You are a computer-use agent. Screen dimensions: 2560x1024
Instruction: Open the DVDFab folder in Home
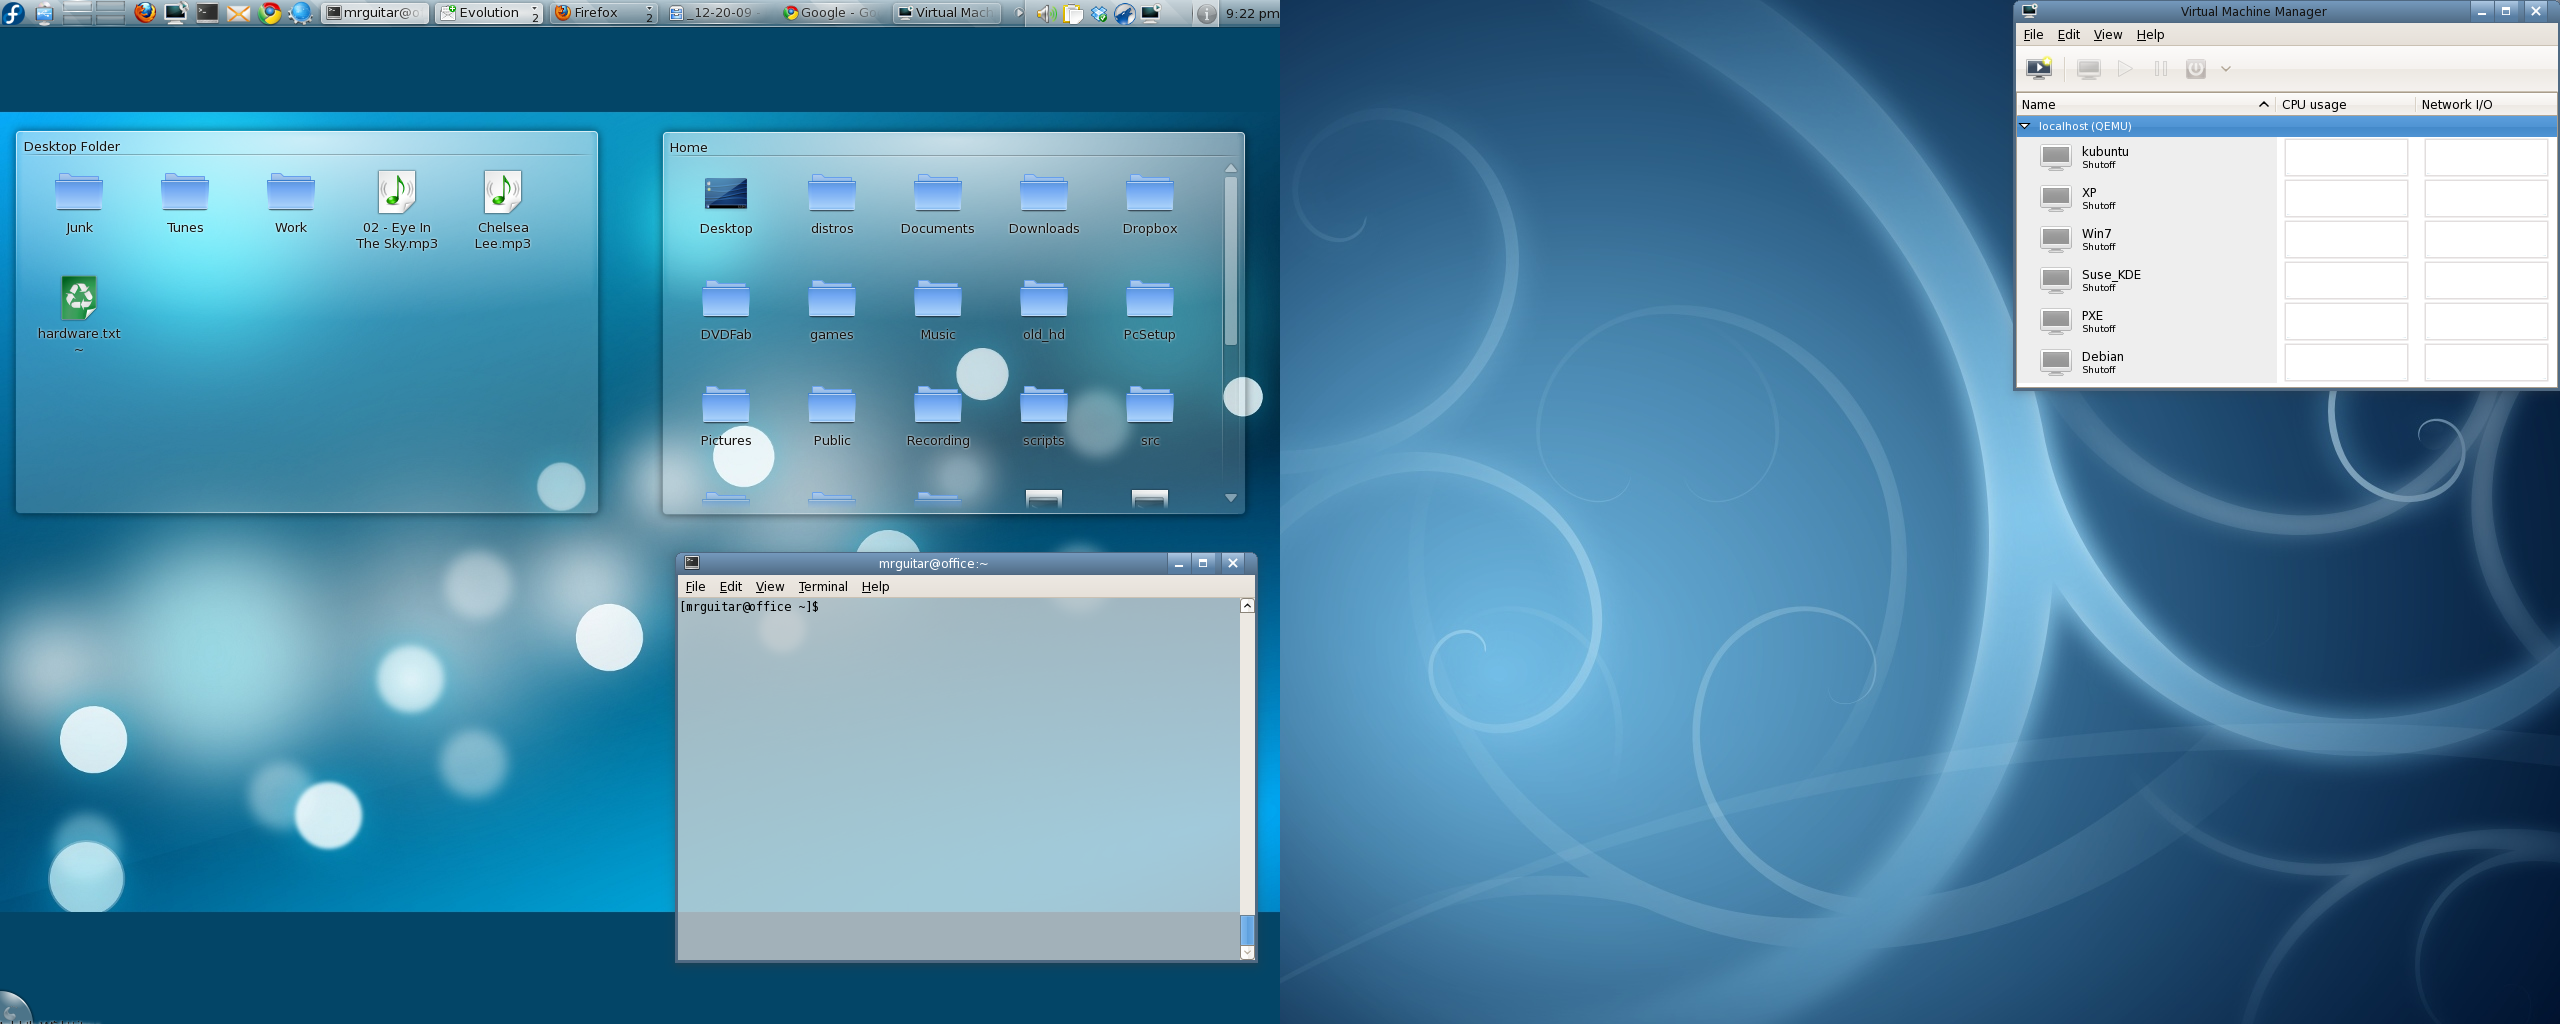[x=726, y=310]
